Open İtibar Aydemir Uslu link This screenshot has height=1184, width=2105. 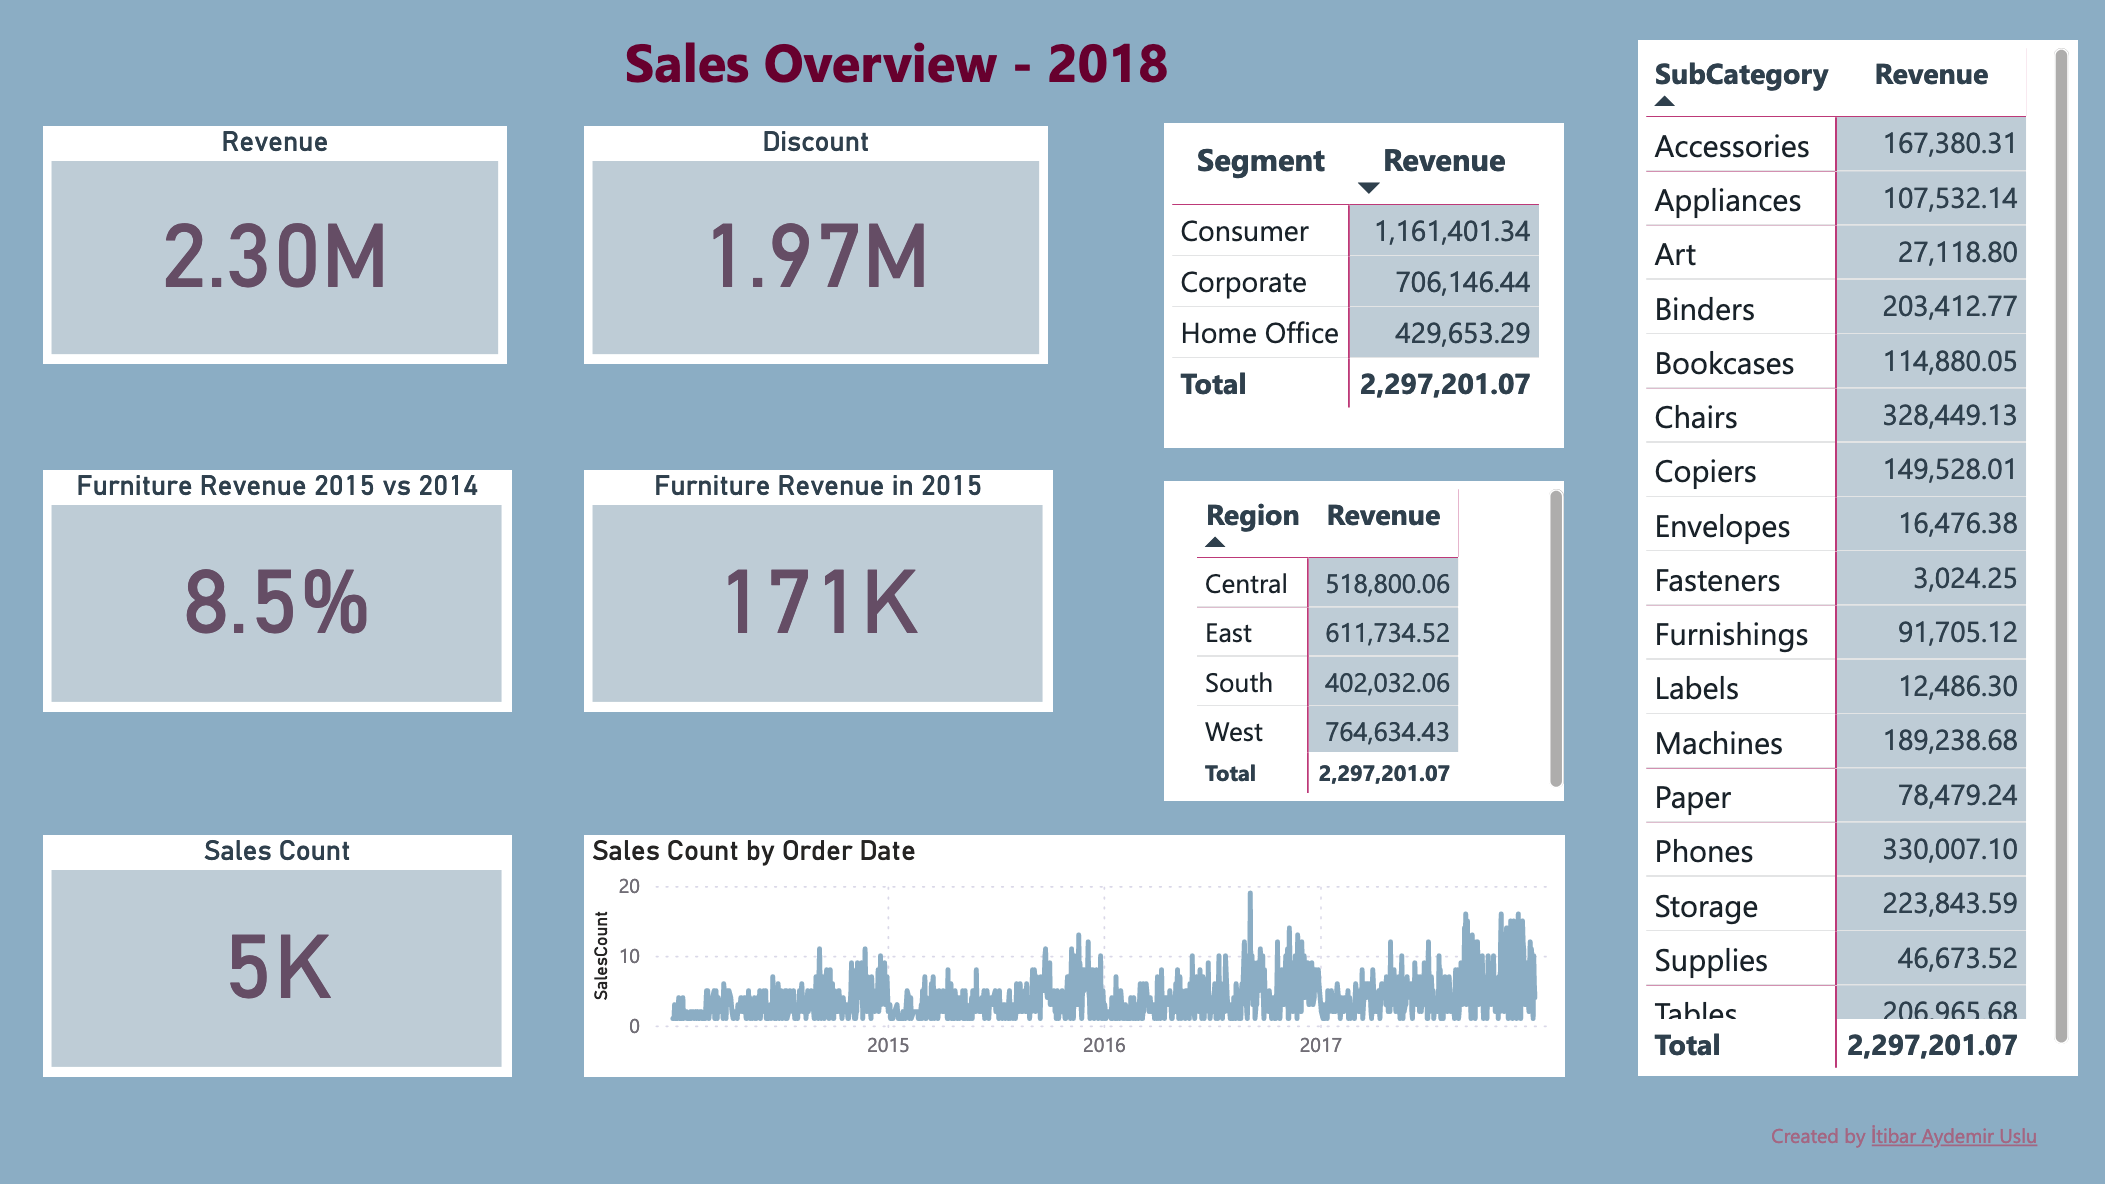(x=1953, y=1136)
